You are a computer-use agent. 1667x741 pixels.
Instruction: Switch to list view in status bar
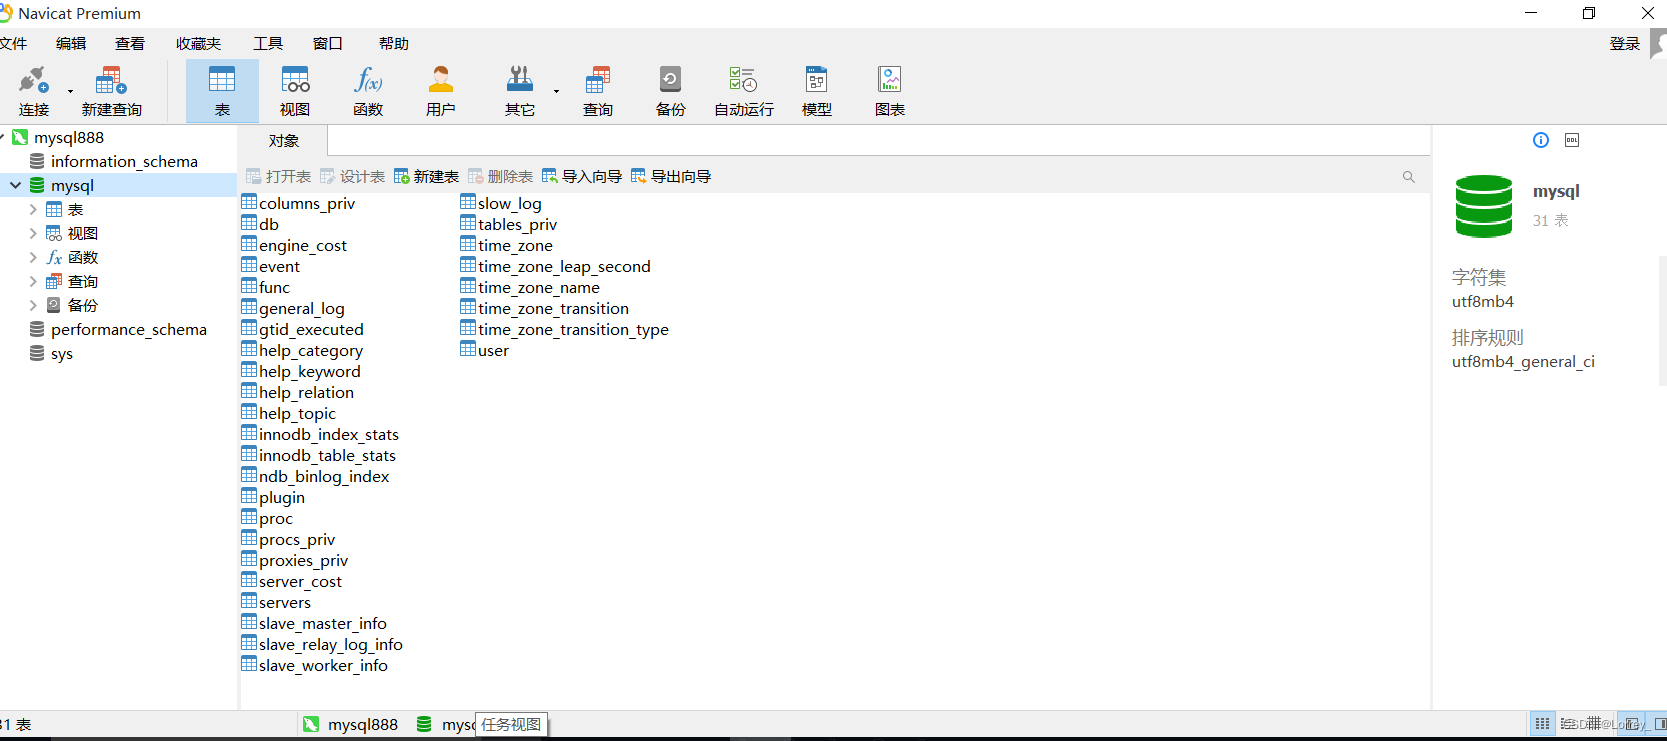[1568, 723]
